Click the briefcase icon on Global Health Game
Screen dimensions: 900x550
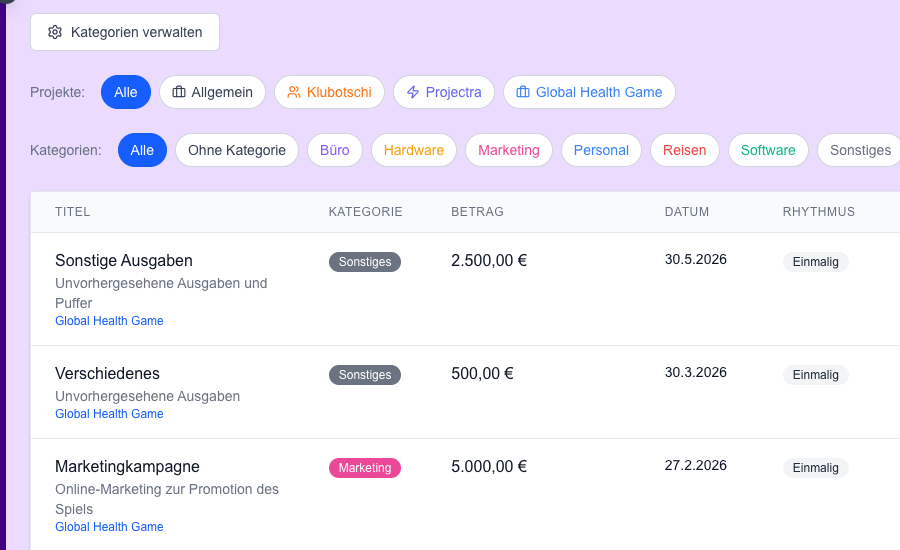[x=523, y=92]
